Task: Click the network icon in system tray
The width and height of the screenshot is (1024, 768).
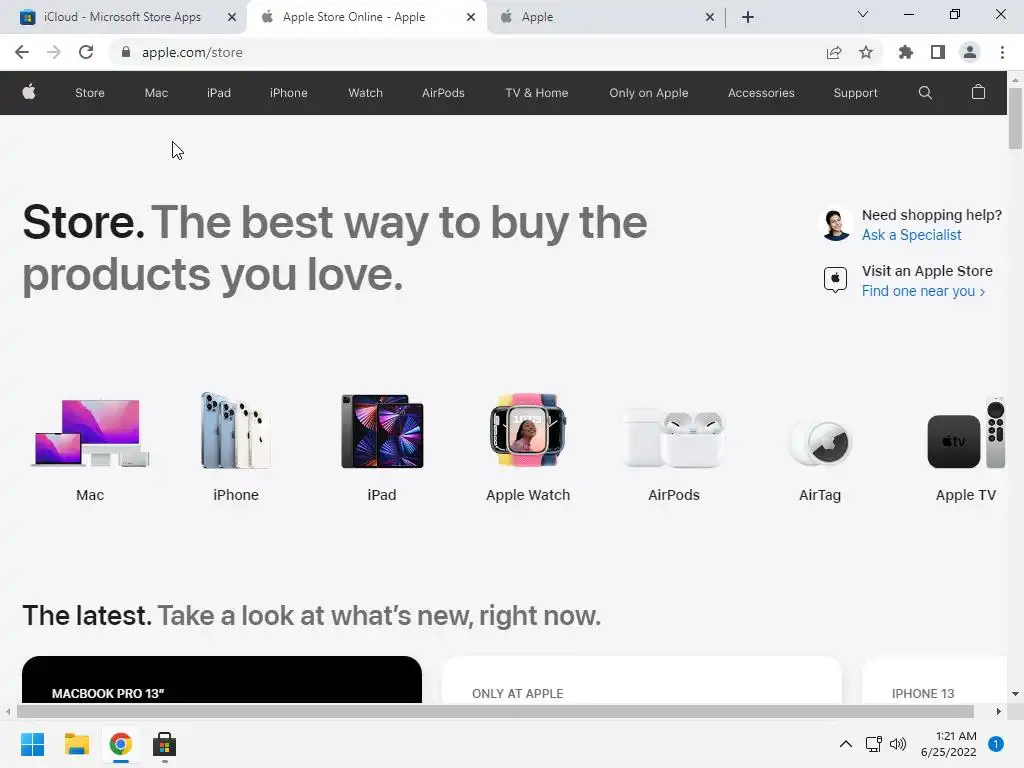Action: click(873, 744)
